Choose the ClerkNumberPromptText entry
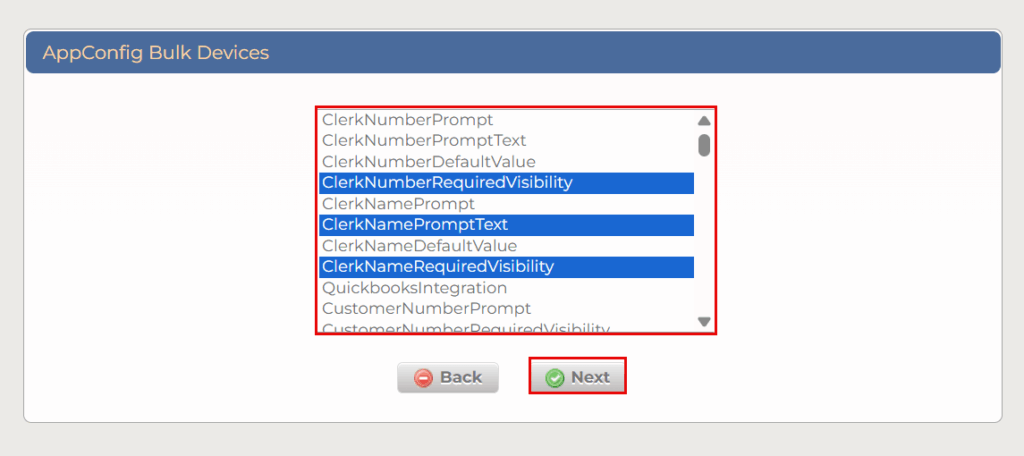 tap(424, 141)
